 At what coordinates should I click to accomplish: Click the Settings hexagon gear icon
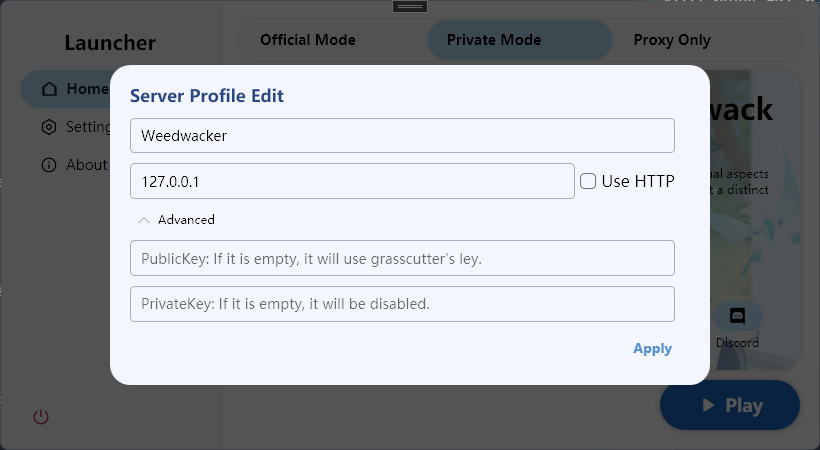click(x=49, y=127)
